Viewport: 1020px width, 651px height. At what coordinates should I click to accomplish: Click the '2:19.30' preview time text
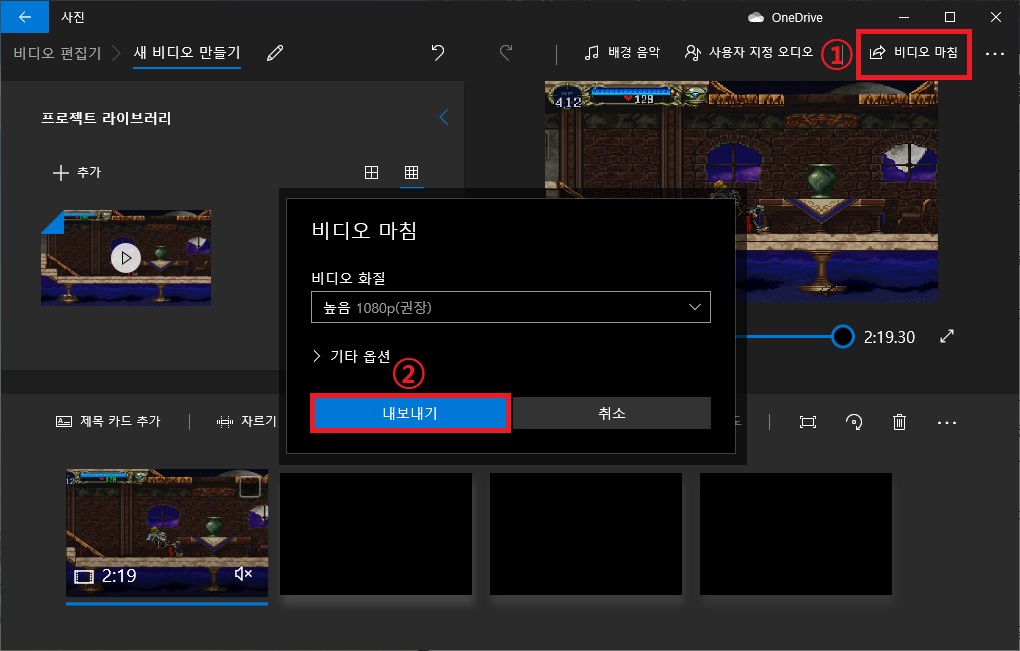pos(889,337)
